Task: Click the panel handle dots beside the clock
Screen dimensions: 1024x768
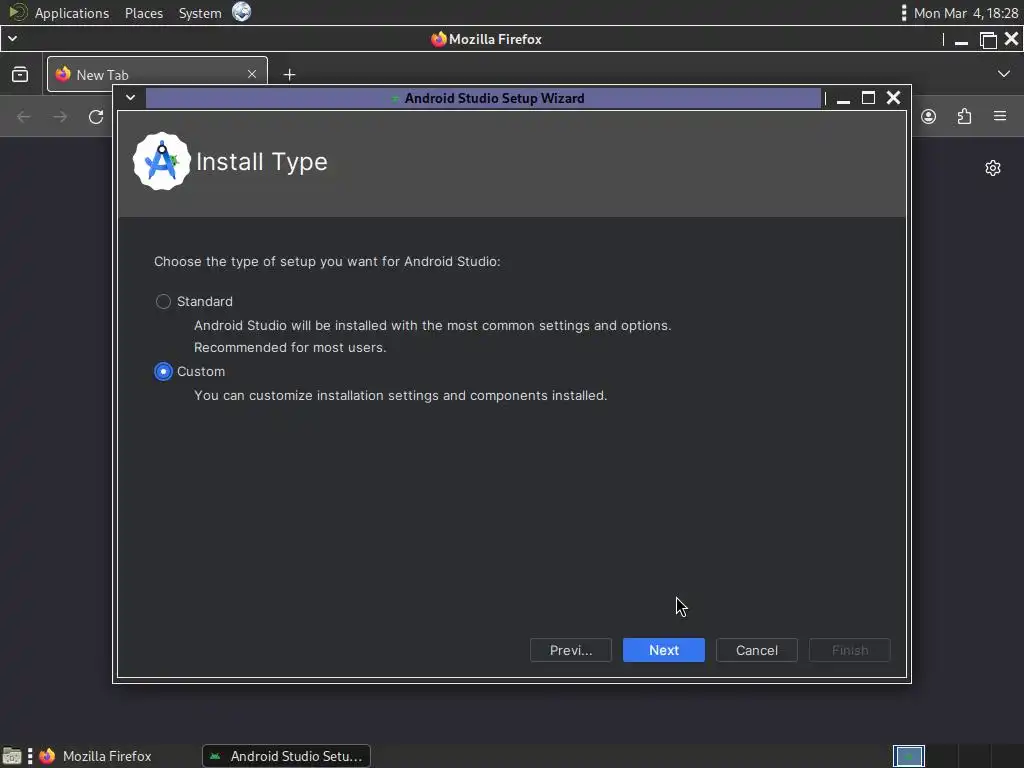Action: [x=904, y=13]
